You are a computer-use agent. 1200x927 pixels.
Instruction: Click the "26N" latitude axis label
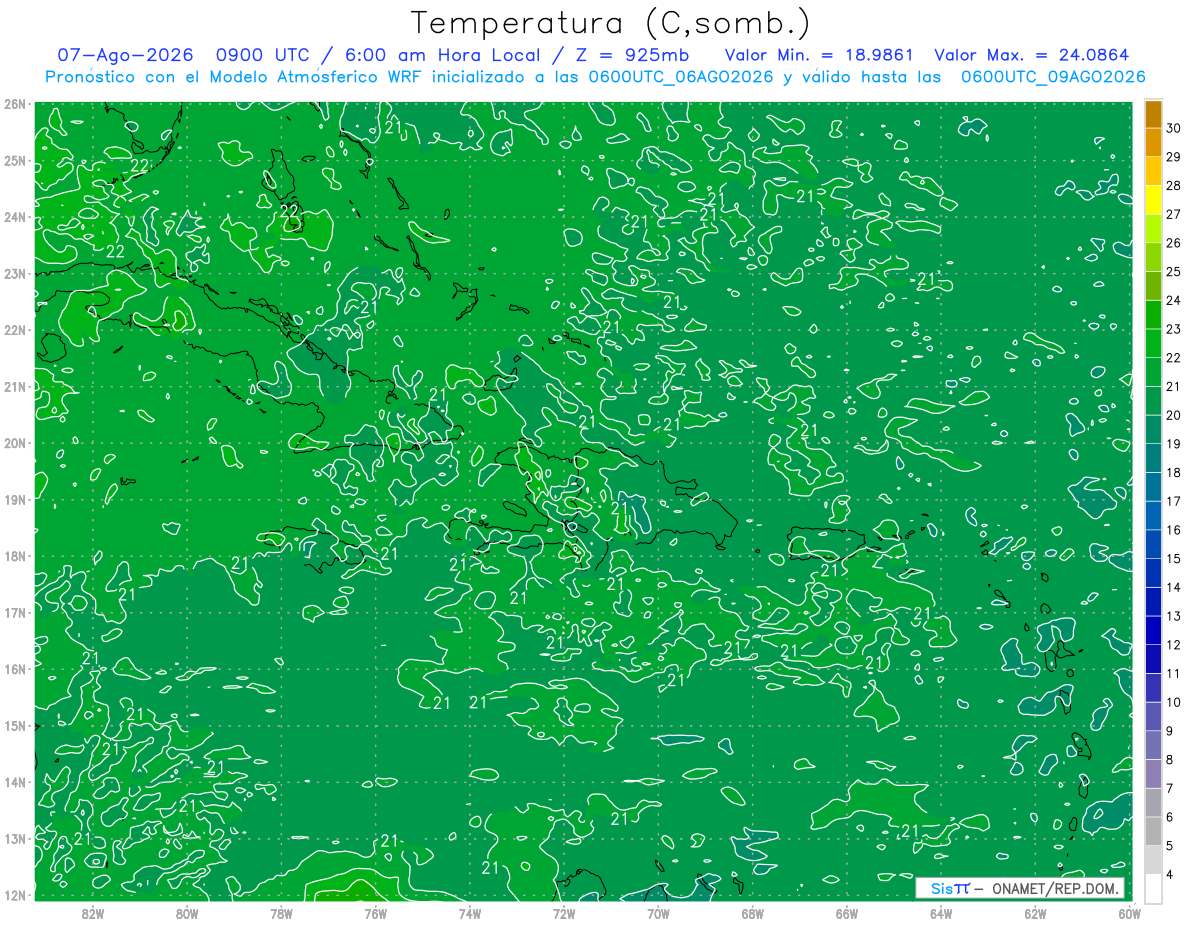[15, 104]
